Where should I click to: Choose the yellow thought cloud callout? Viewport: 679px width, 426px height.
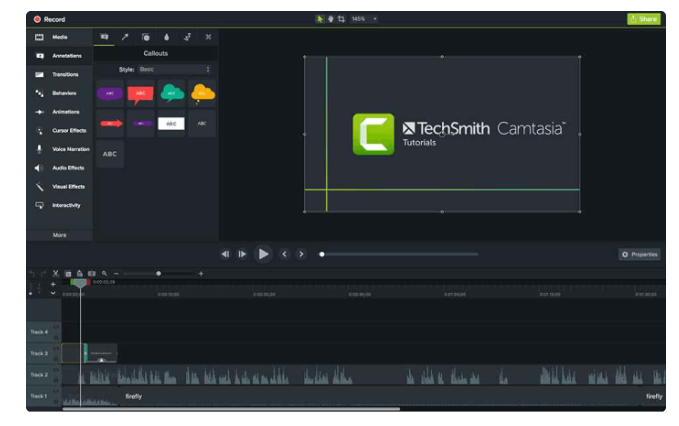click(202, 93)
